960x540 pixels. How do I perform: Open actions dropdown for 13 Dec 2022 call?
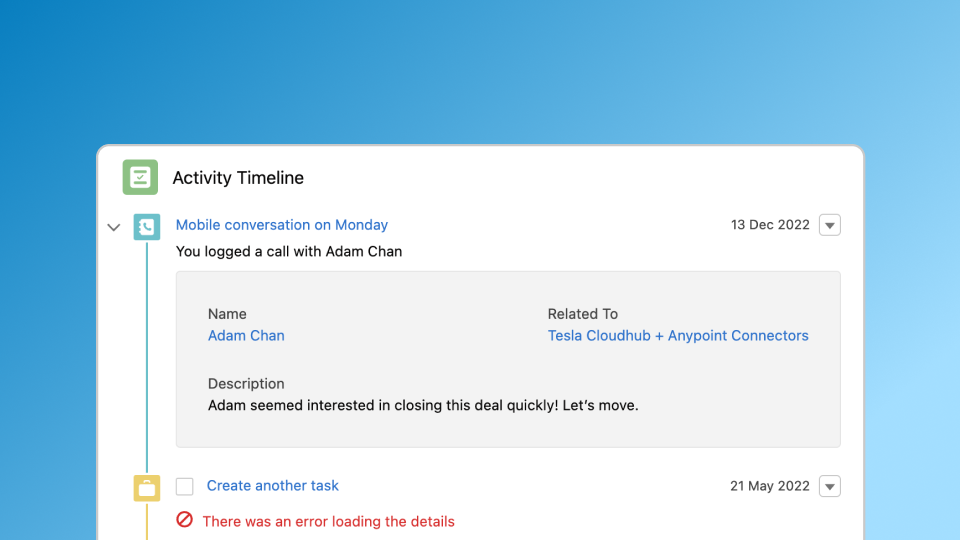pyautogui.click(x=829, y=225)
